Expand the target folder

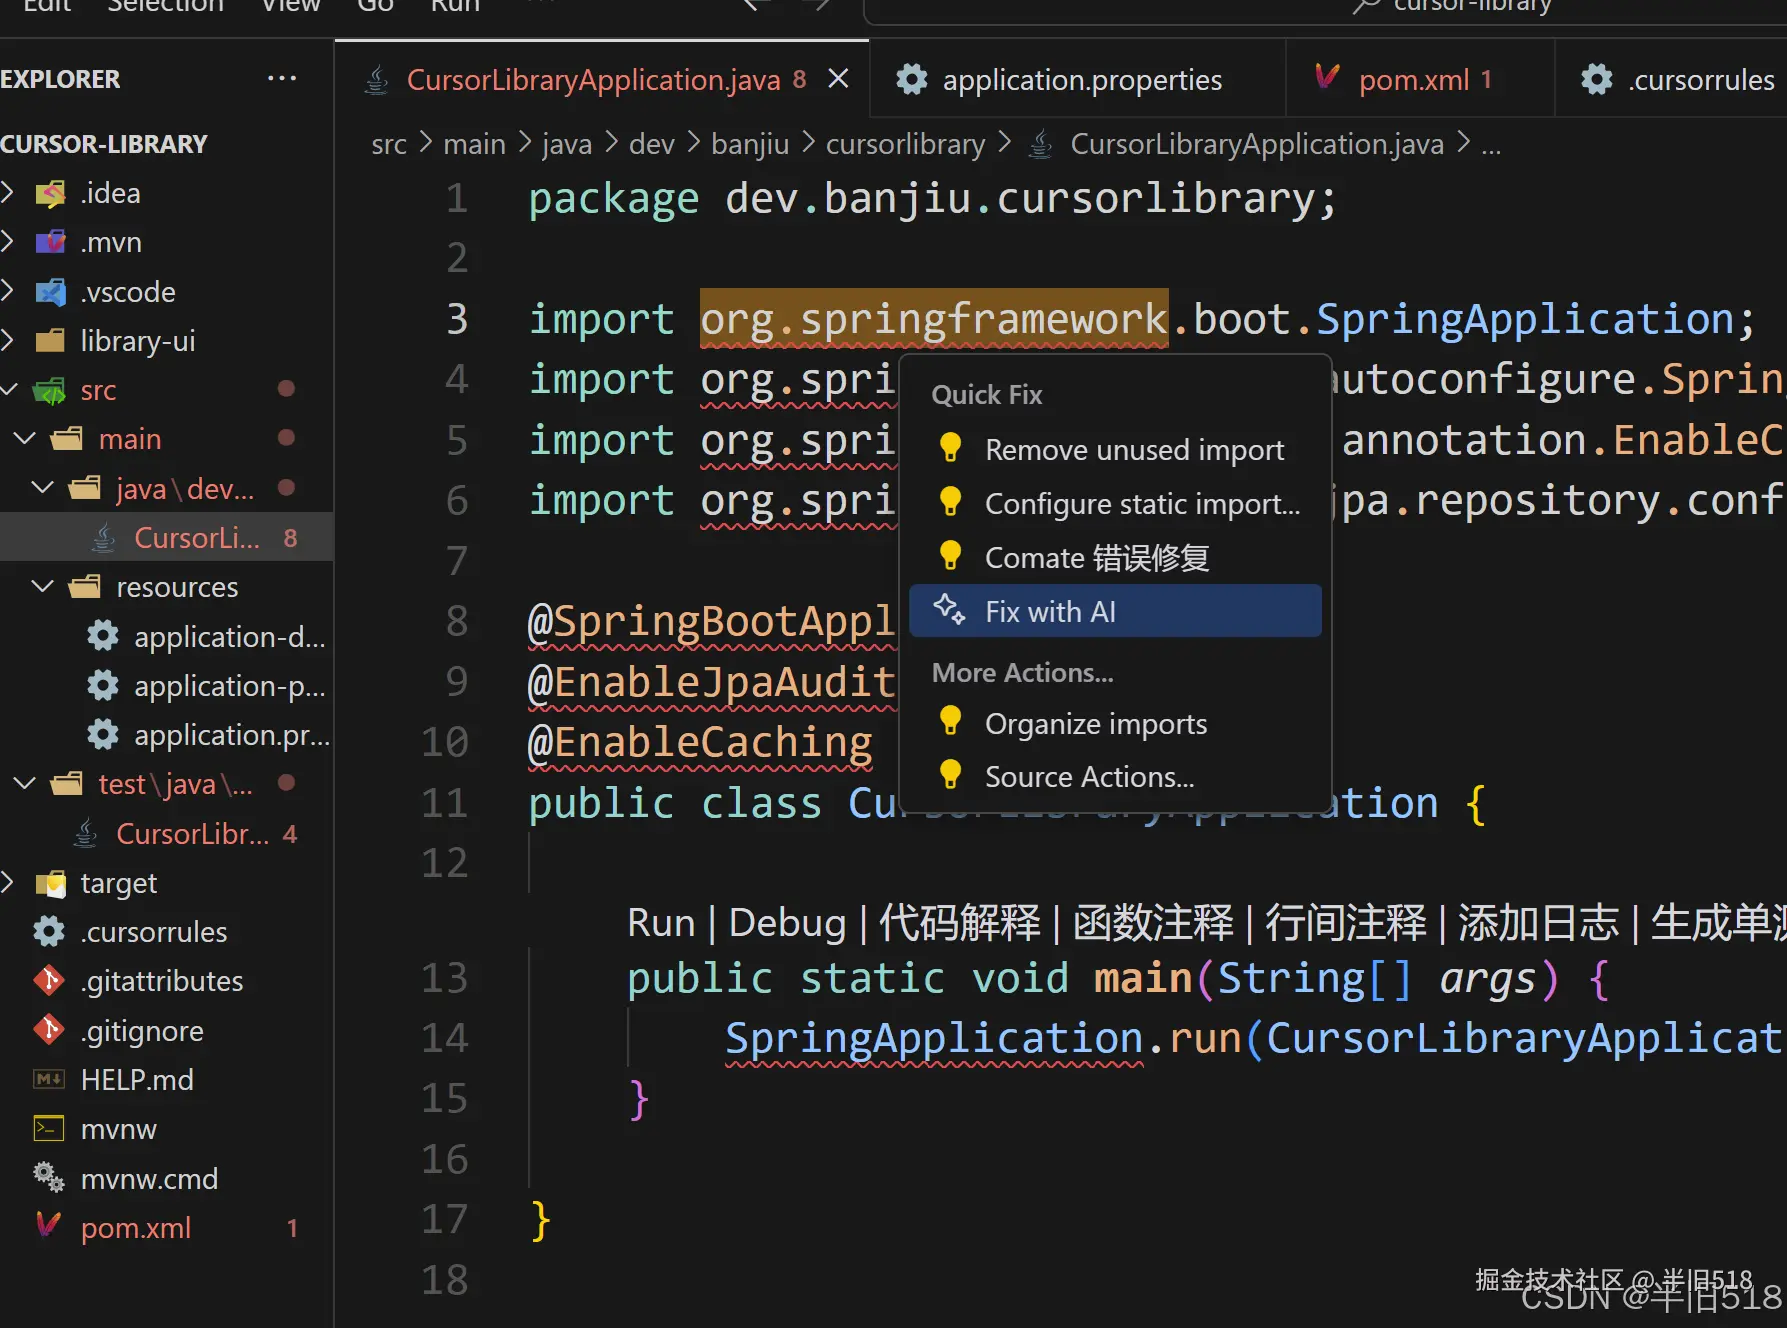[8, 882]
